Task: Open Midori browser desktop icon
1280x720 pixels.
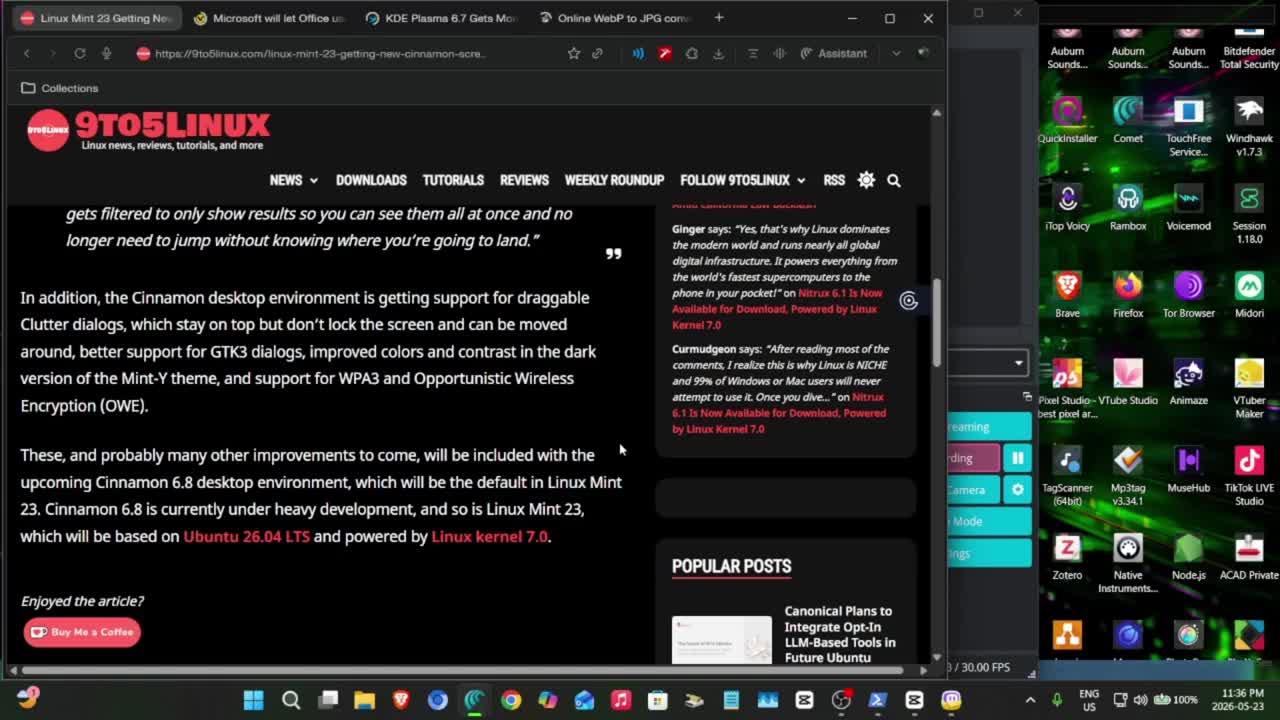Action: (x=1249, y=294)
